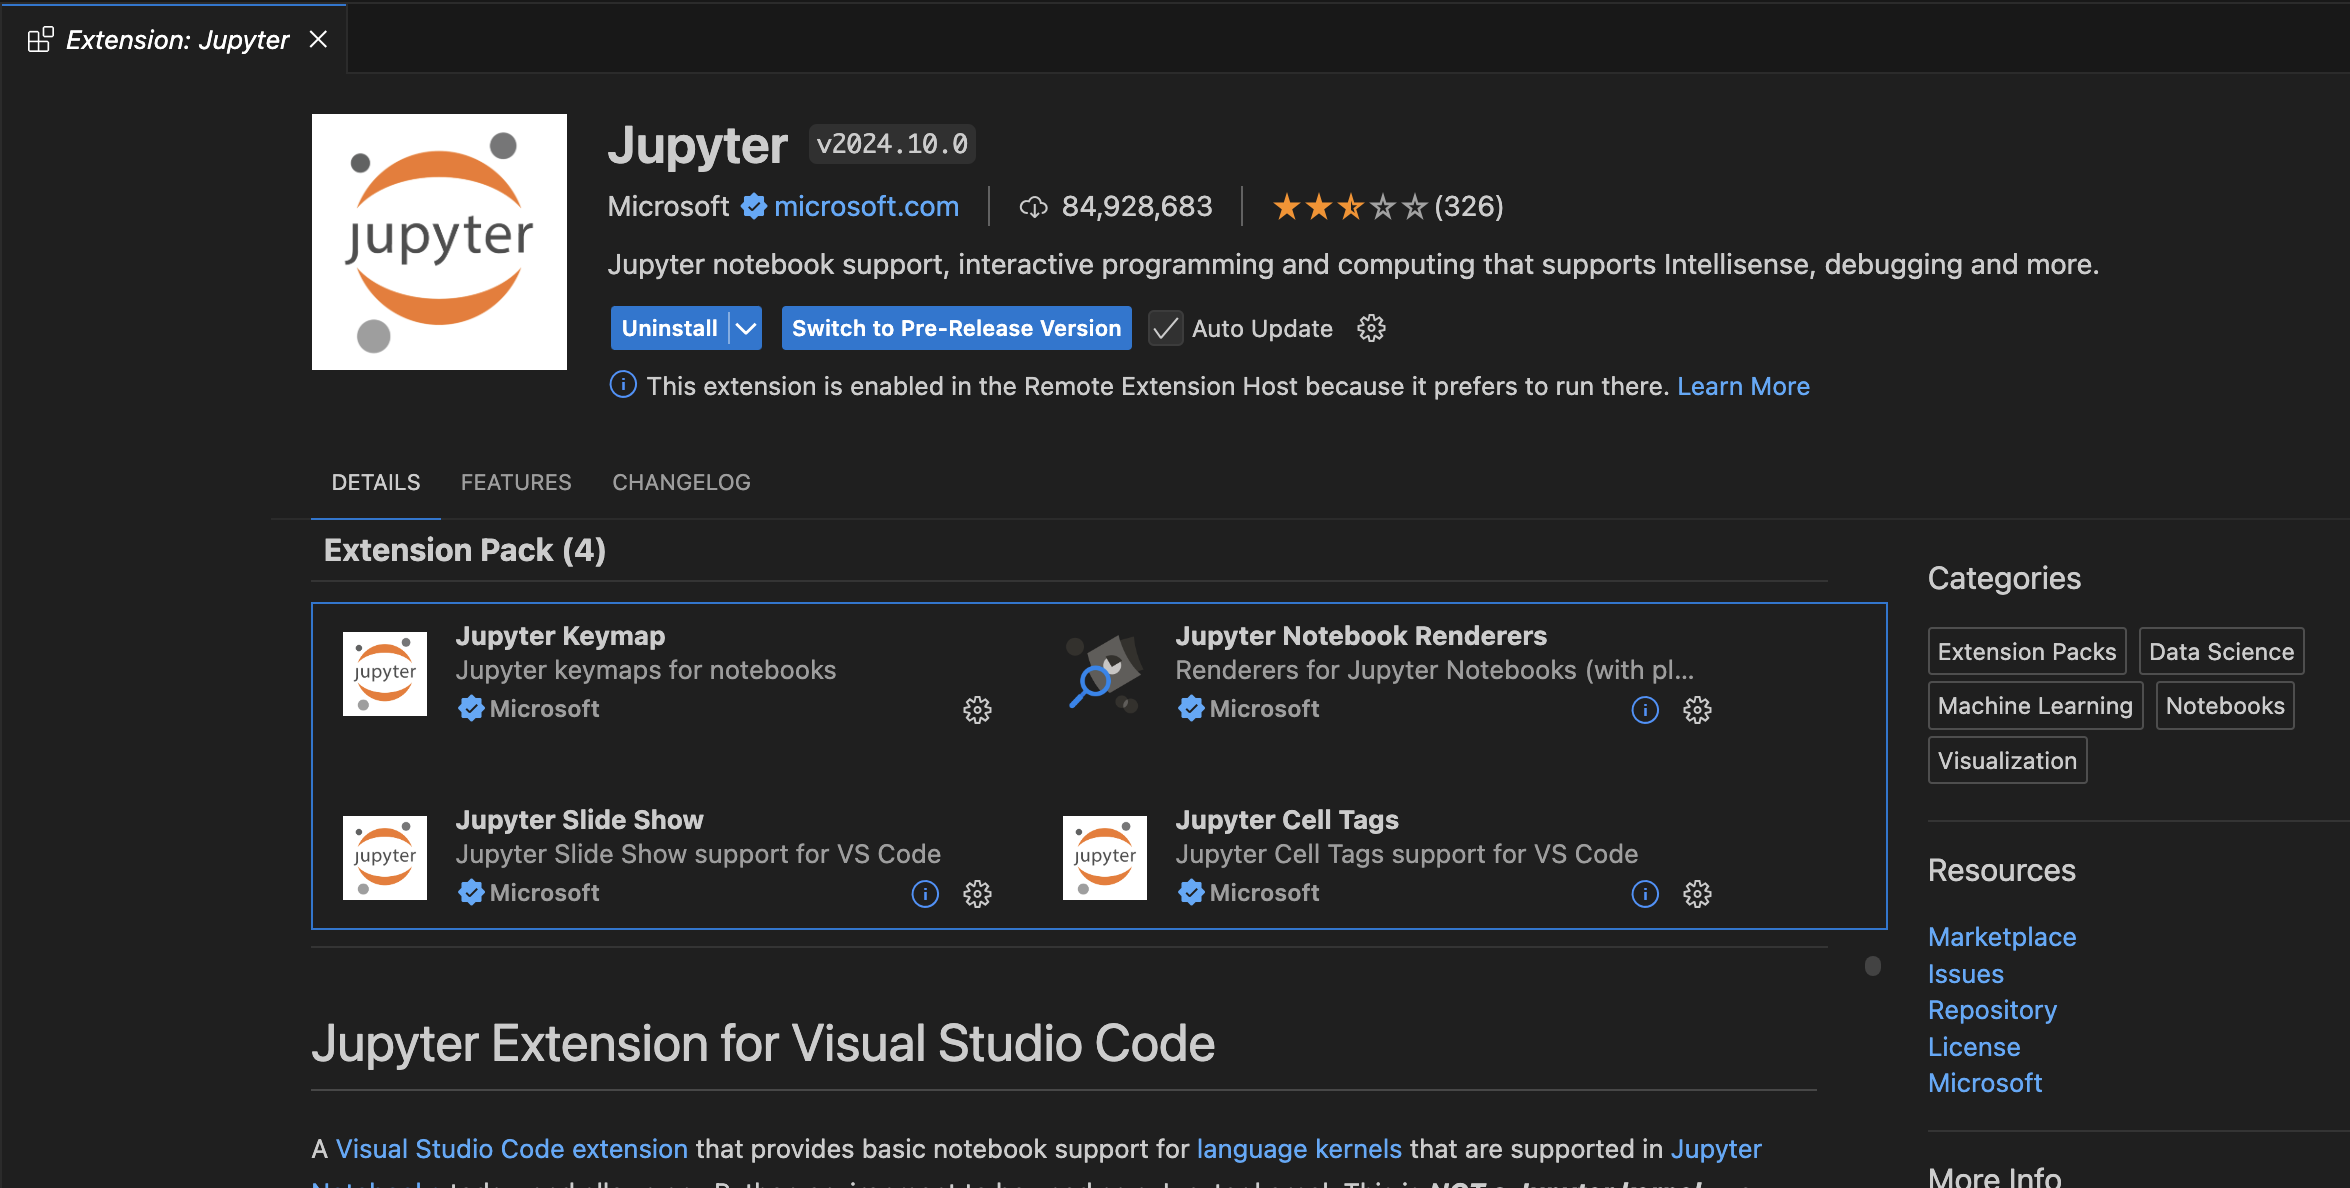Image resolution: width=2350 pixels, height=1188 pixels.
Task: Click Switch to Pre-Release Version button
Action: coord(956,328)
